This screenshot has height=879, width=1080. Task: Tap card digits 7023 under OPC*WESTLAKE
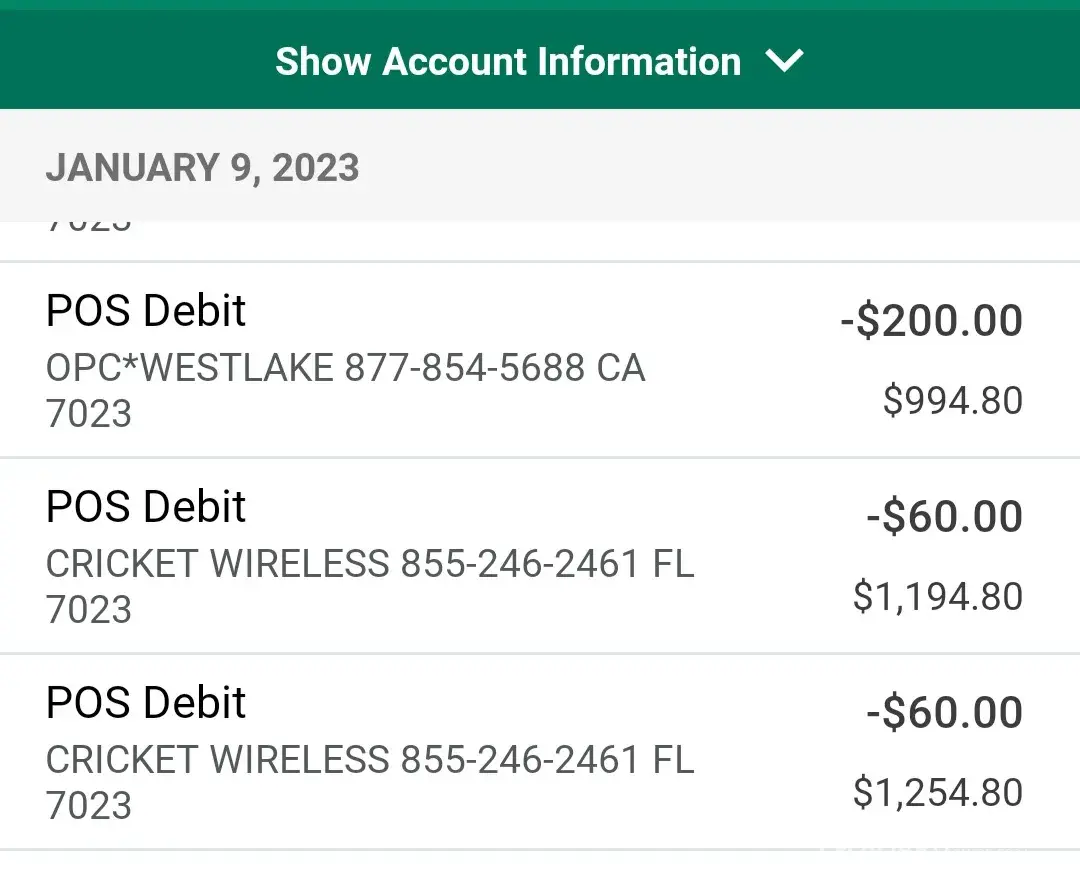click(89, 413)
